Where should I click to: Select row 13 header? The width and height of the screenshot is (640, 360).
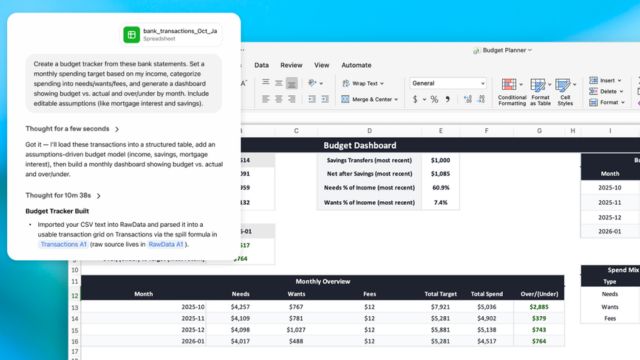[75, 307]
